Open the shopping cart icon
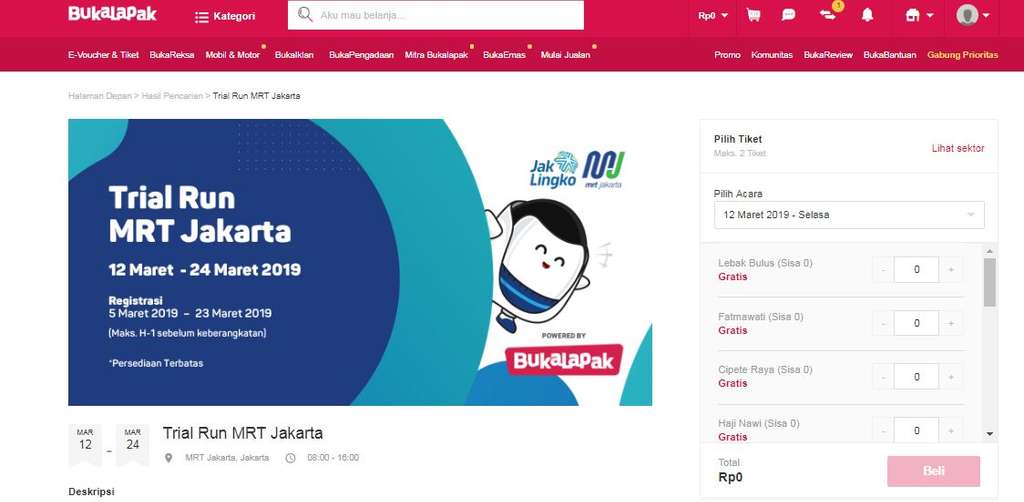The height and width of the screenshot is (502, 1024). 754,15
